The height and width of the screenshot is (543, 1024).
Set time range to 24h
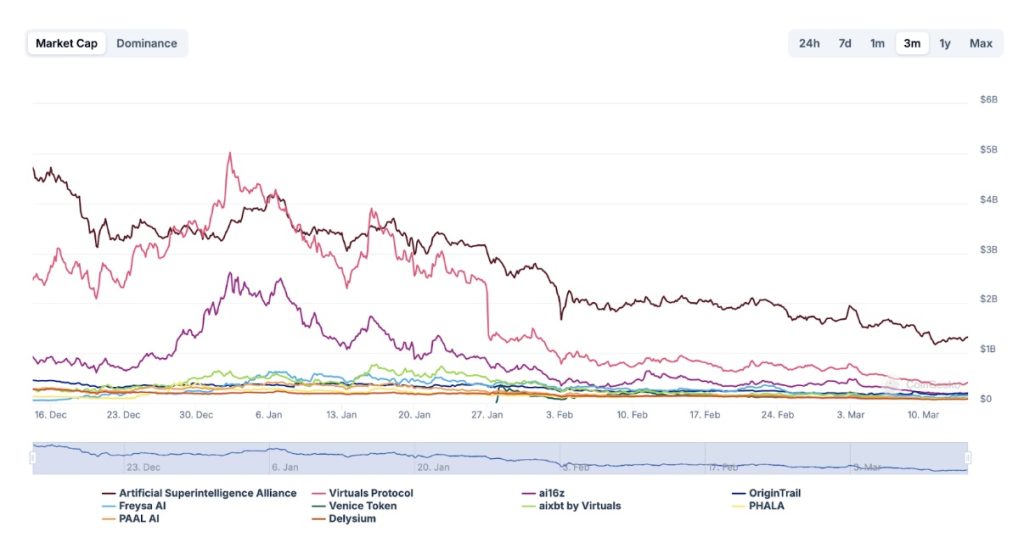(809, 43)
